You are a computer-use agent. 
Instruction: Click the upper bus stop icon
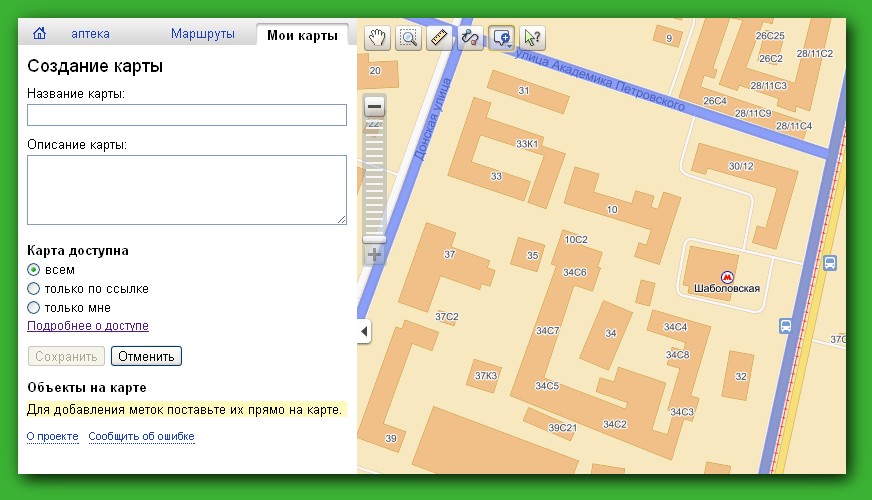(830, 263)
